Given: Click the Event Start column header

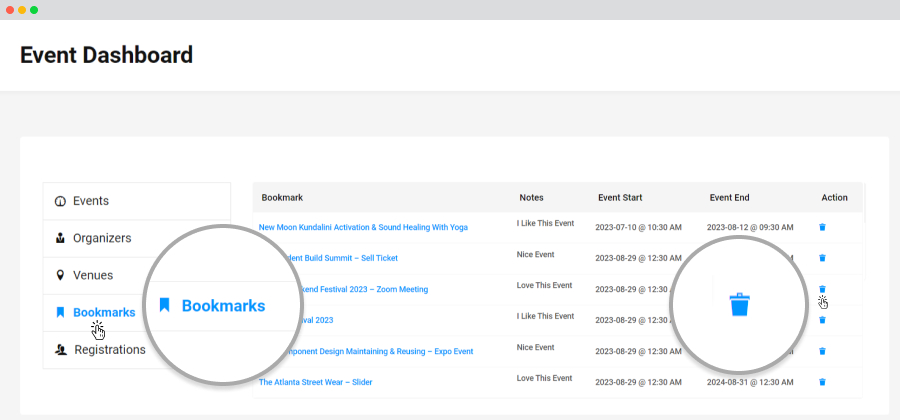Looking at the screenshot, I should tap(620, 197).
